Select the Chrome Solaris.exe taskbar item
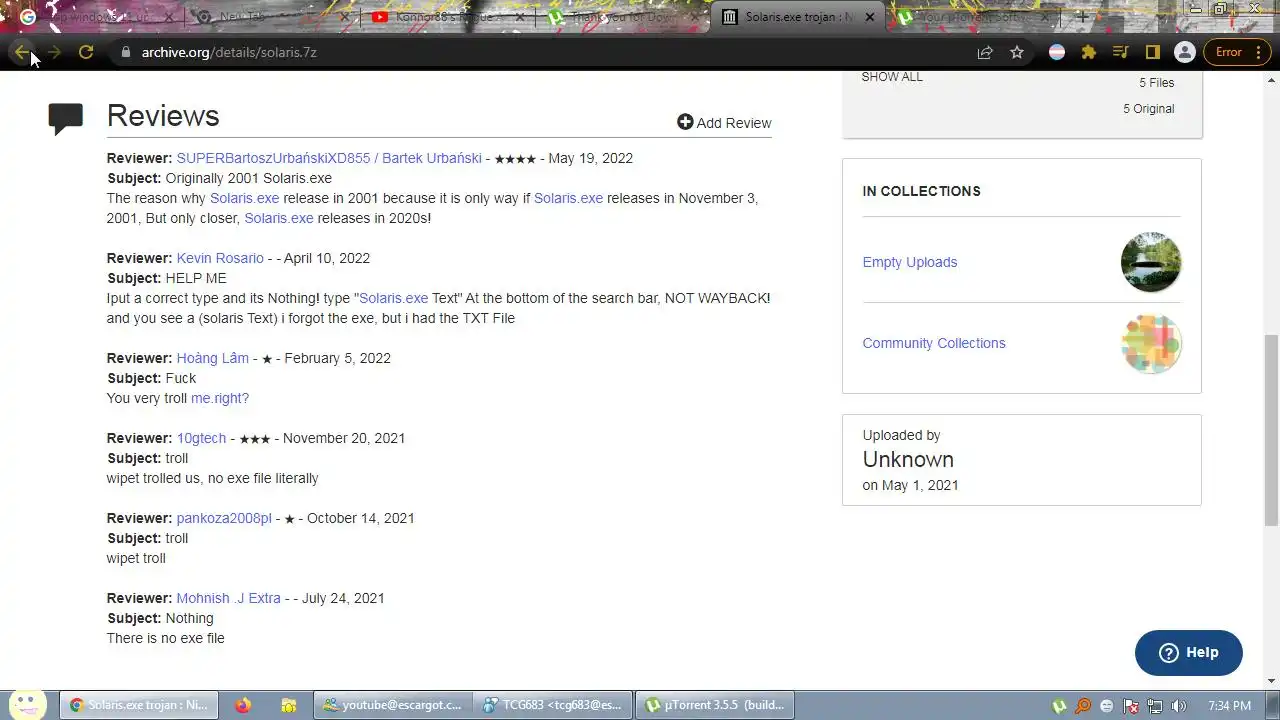The height and width of the screenshot is (720, 1280). tap(138, 705)
